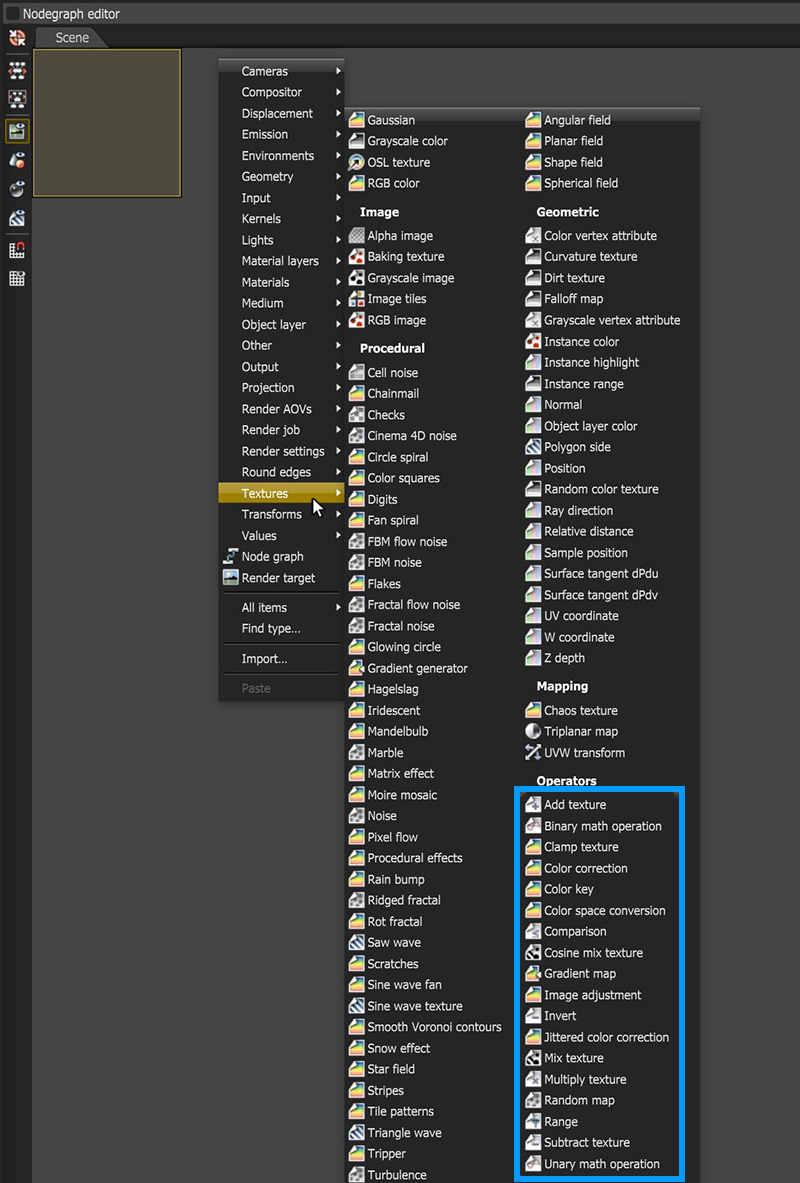This screenshot has height=1183, width=800.
Task: Choose the Gradient generator icon
Action: (356, 668)
